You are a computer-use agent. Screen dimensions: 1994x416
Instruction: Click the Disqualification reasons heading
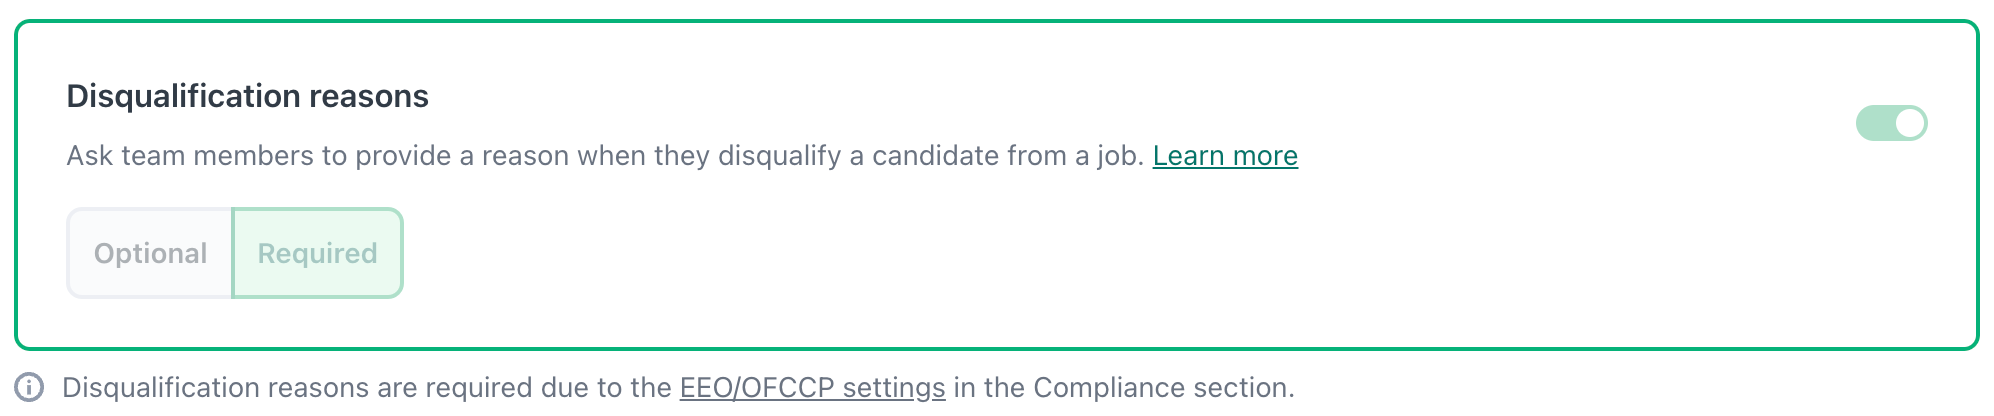(x=247, y=96)
